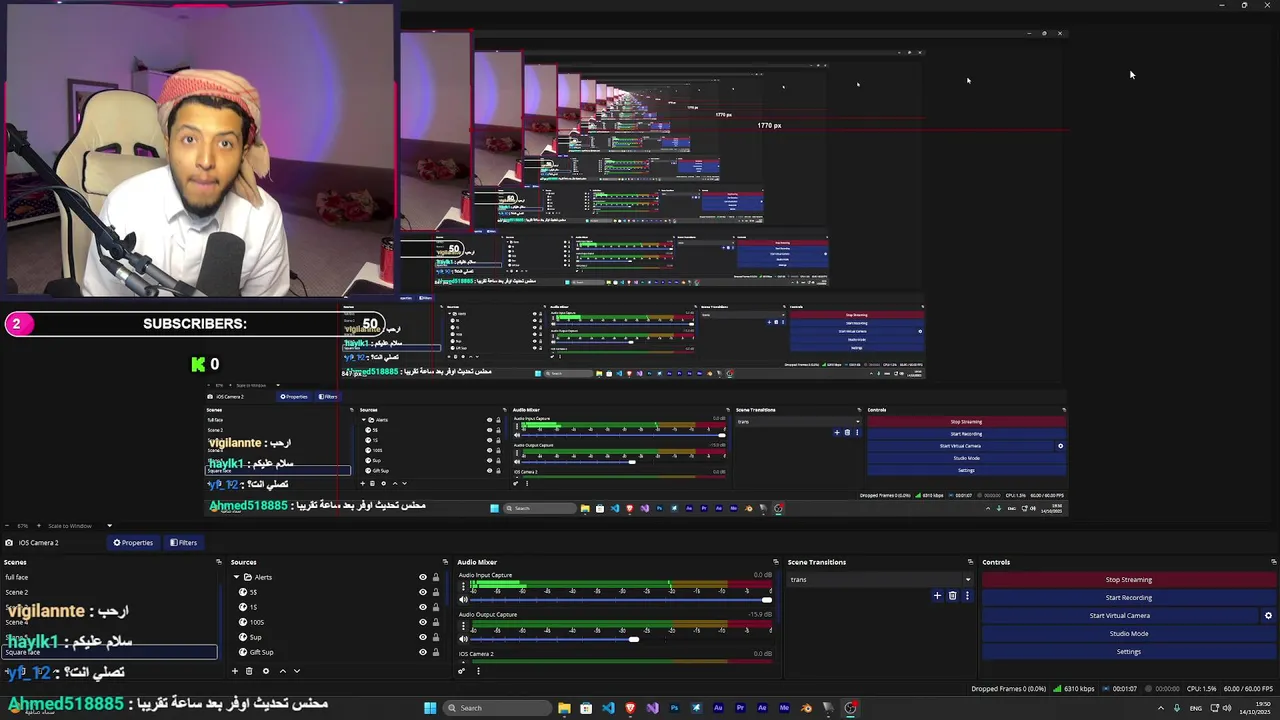Open scene transition properties menu
Image resolution: width=1280 pixels, height=720 pixels.
967,596
